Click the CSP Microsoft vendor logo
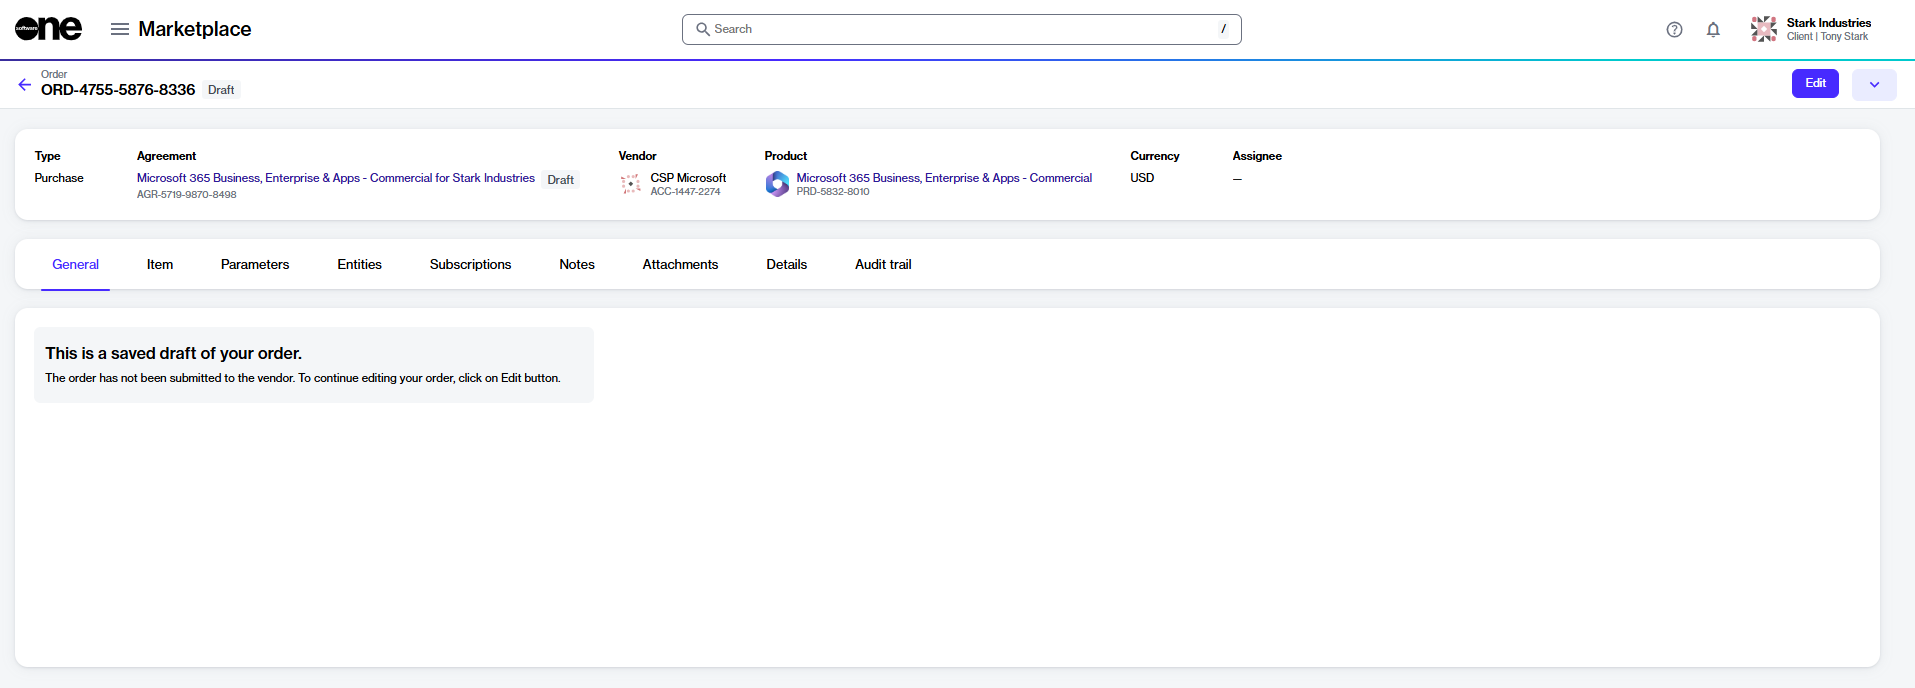 coord(631,184)
